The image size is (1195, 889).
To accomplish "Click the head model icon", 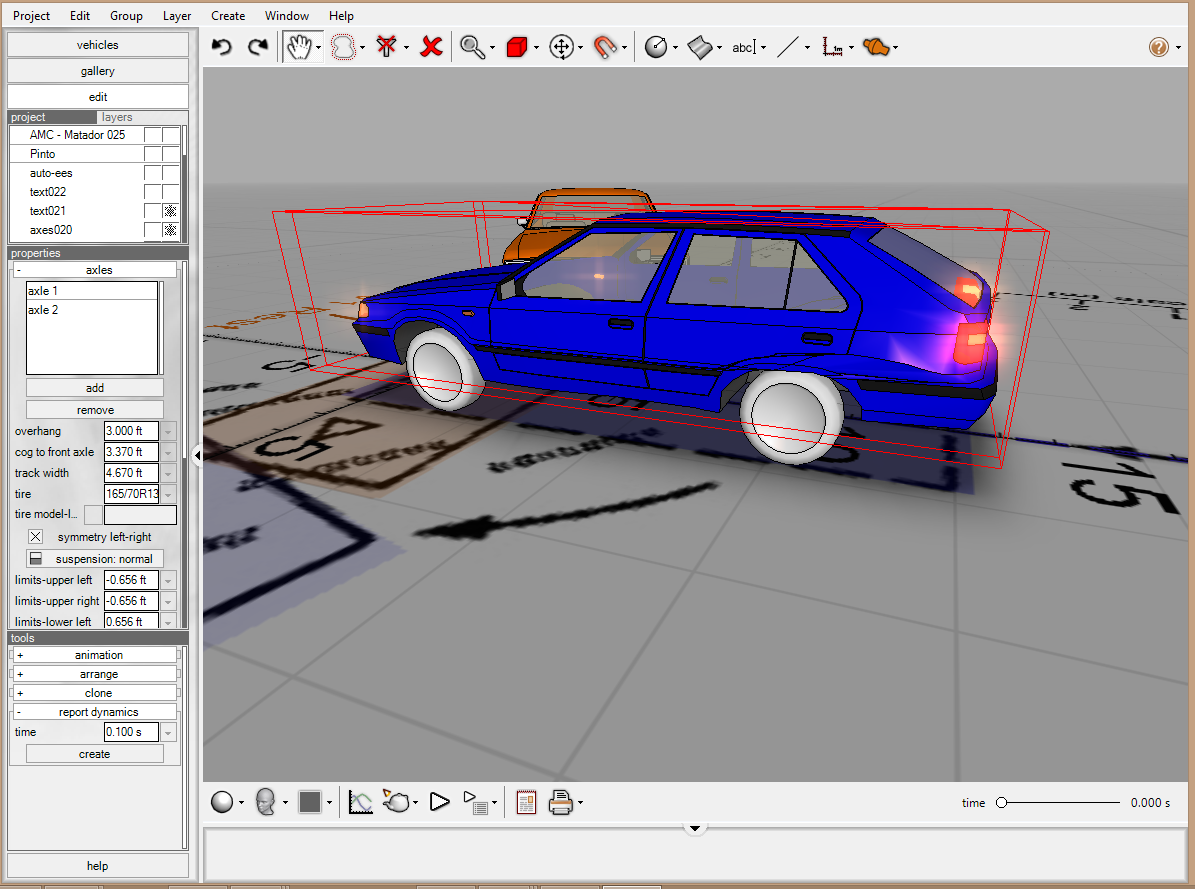I will (x=265, y=802).
